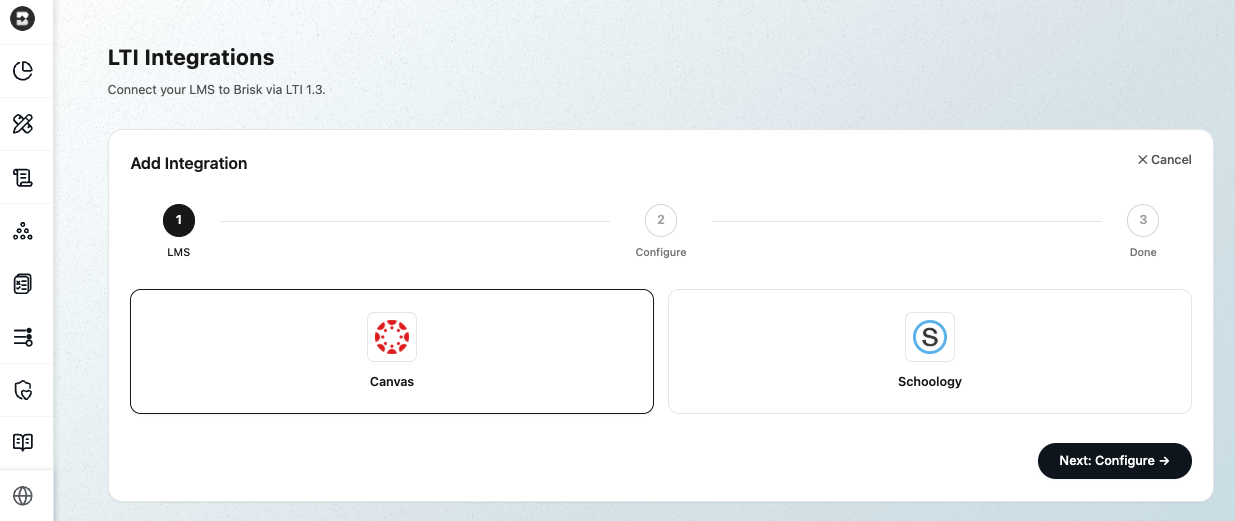The width and height of the screenshot is (1235, 521).
Task: Go to step 3 Done circle
Action: click(x=1143, y=220)
